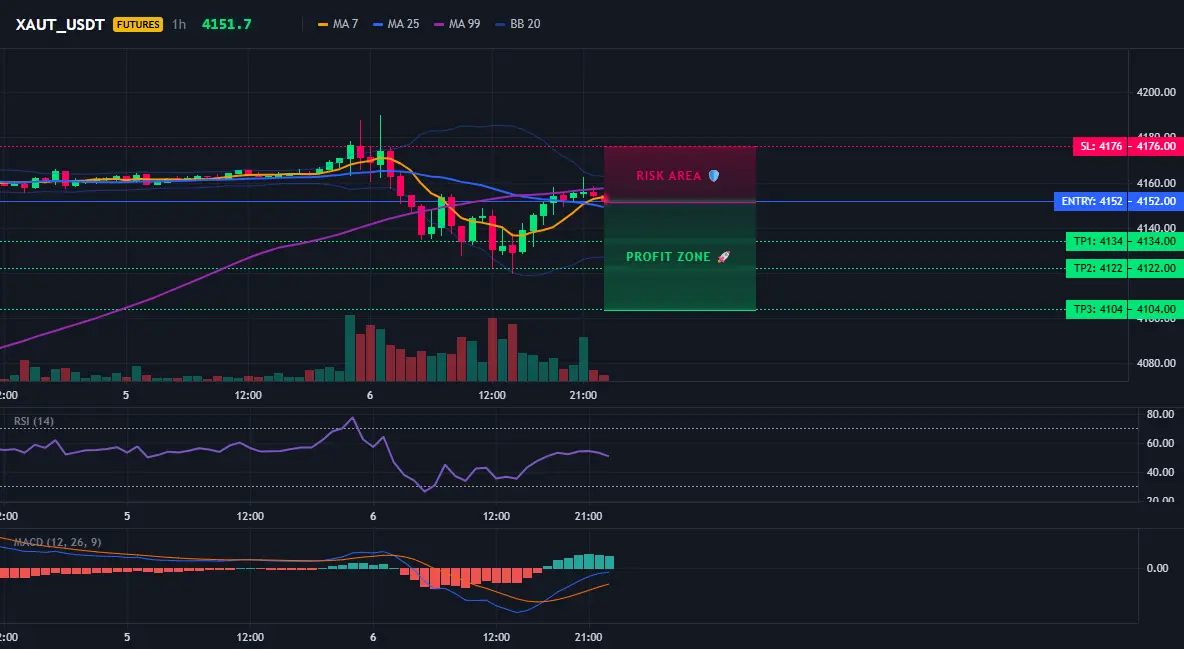This screenshot has height=649, width=1184.
Task: Click the 4080.00 price axis value
Action: tap(1156, 363)
